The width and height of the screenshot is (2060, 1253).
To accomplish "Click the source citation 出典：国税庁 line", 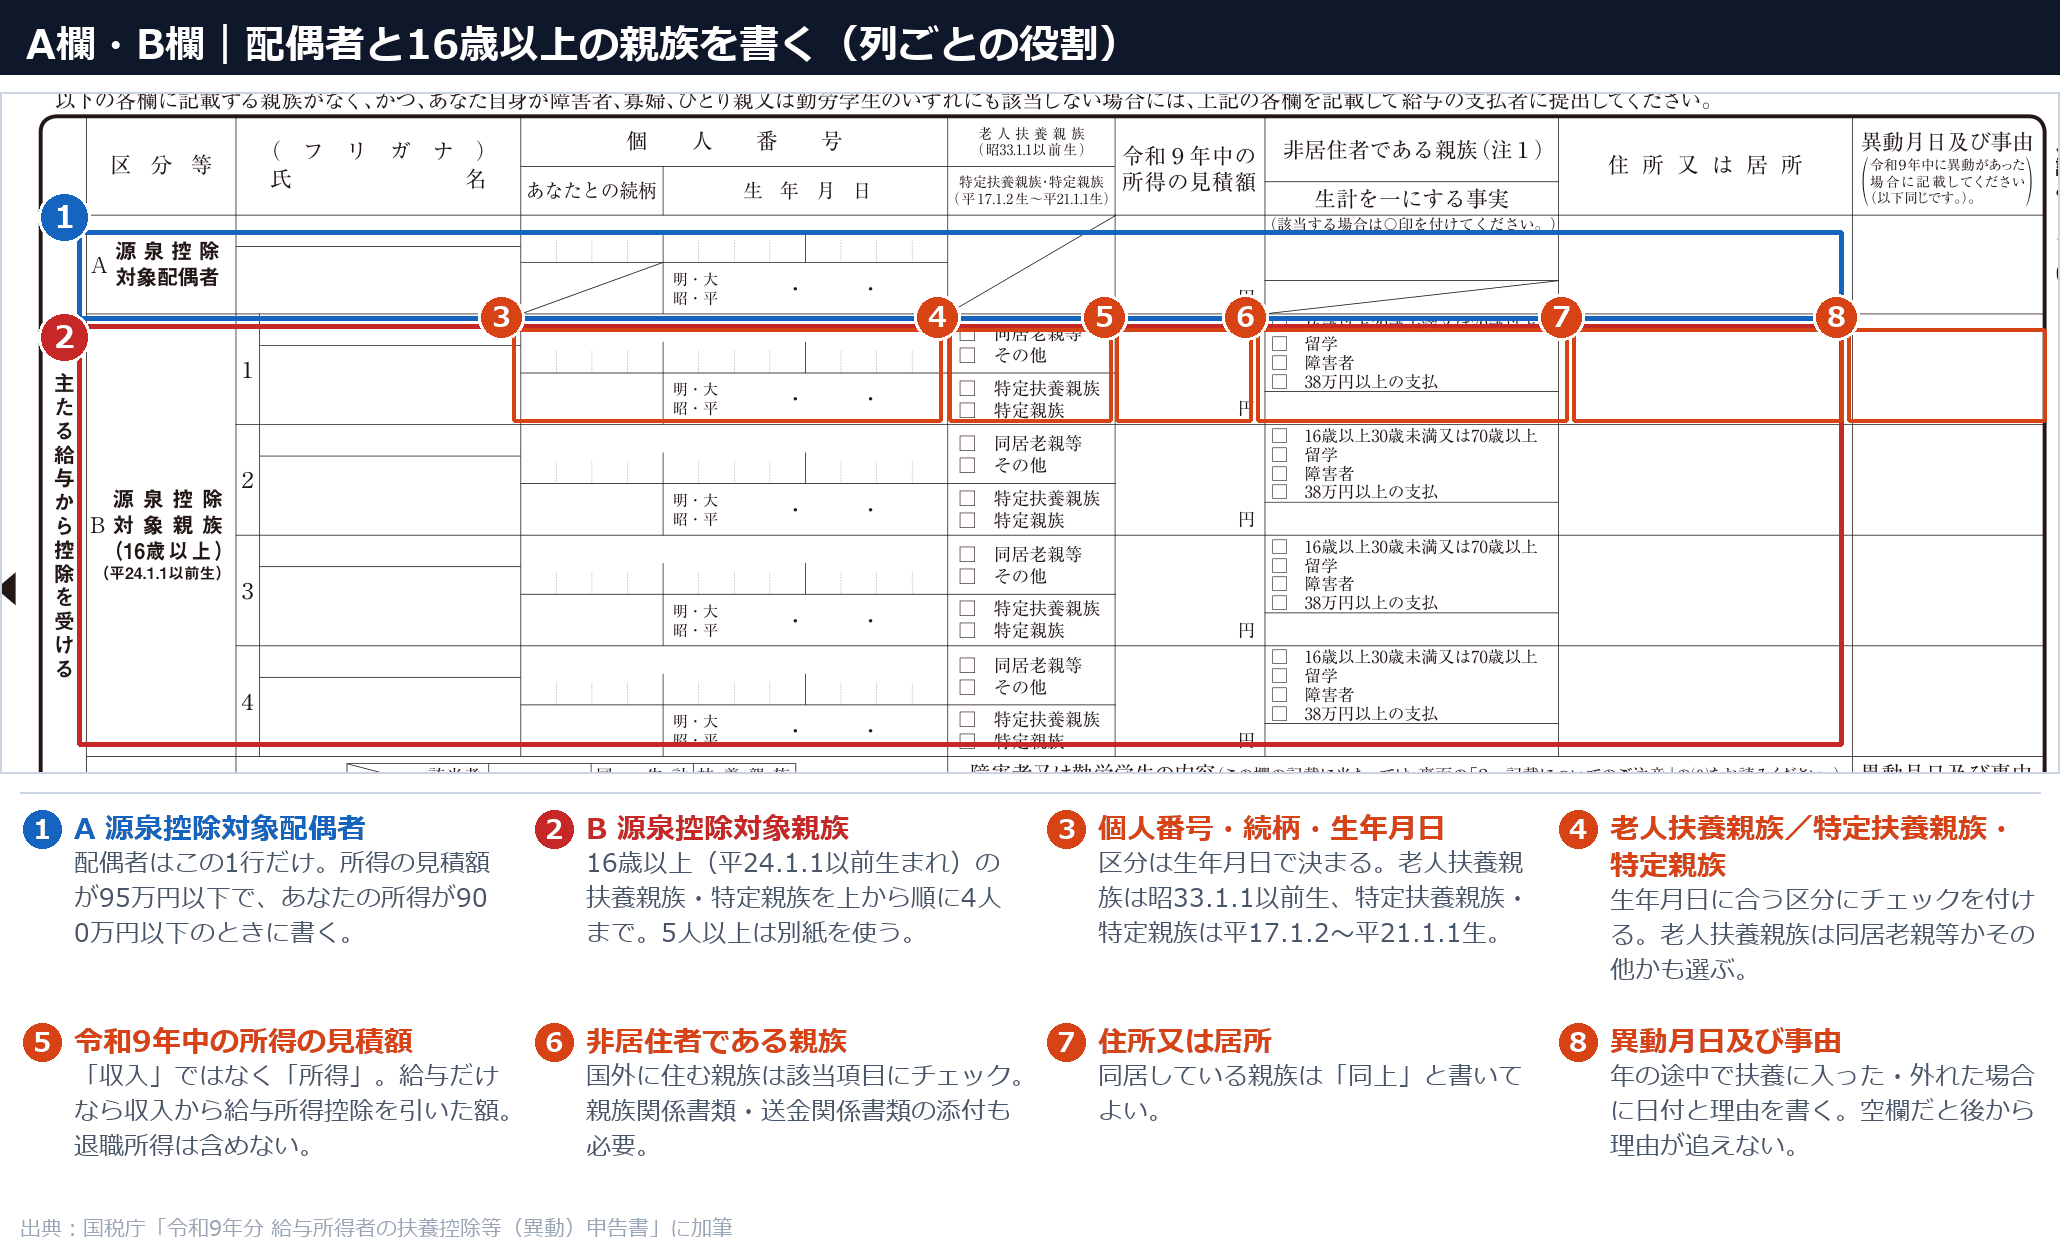I will pos(376,1227).
